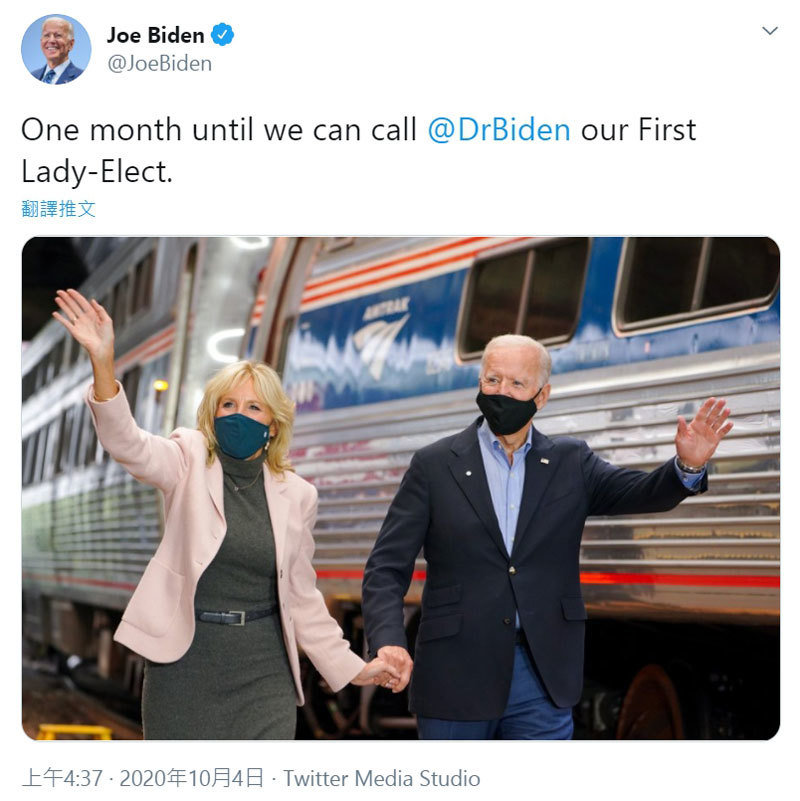The image size is (800, 801).
Task: Open the attached train platform photo
Action: point(401,488)
